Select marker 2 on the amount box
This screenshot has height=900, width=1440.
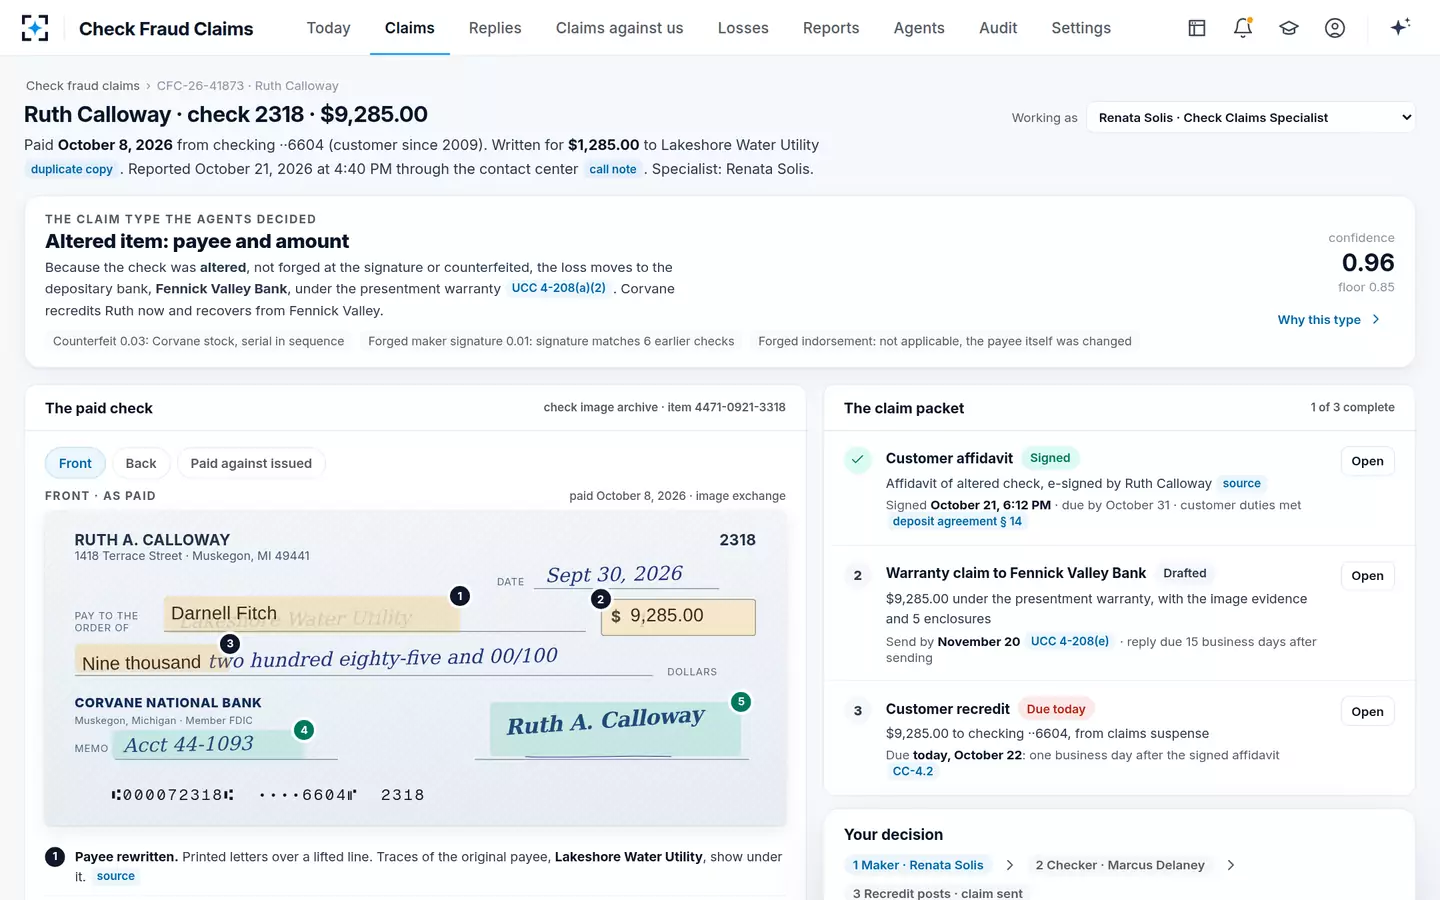[601, 599]
